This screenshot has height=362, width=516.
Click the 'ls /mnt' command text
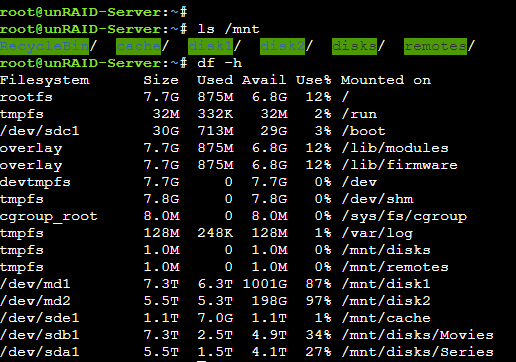point(228,29)
